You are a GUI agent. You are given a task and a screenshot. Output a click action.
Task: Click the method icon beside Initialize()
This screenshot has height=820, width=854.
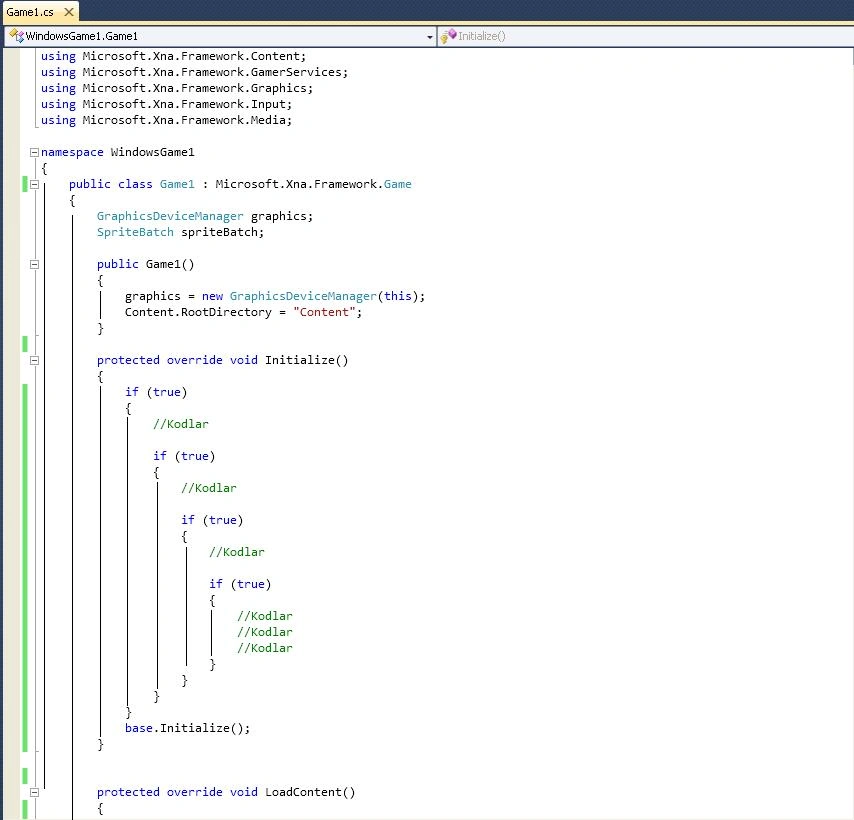pyautogui.click(x=448, y=36)
